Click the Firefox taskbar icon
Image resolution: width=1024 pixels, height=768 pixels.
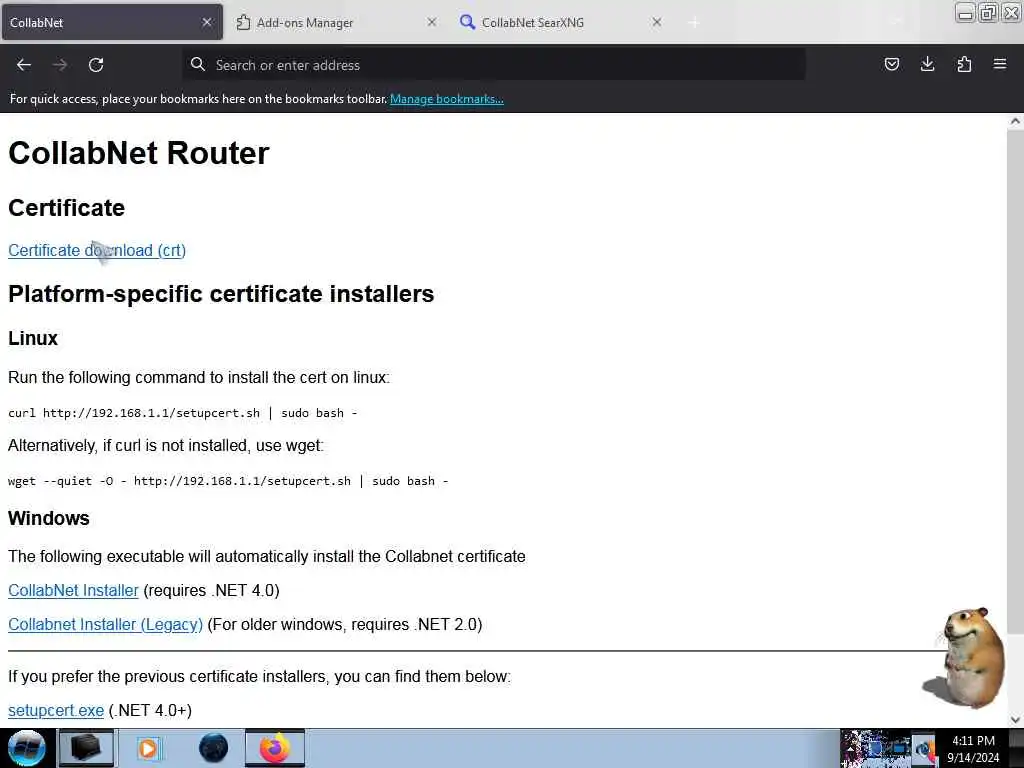(x=275, y=748)
